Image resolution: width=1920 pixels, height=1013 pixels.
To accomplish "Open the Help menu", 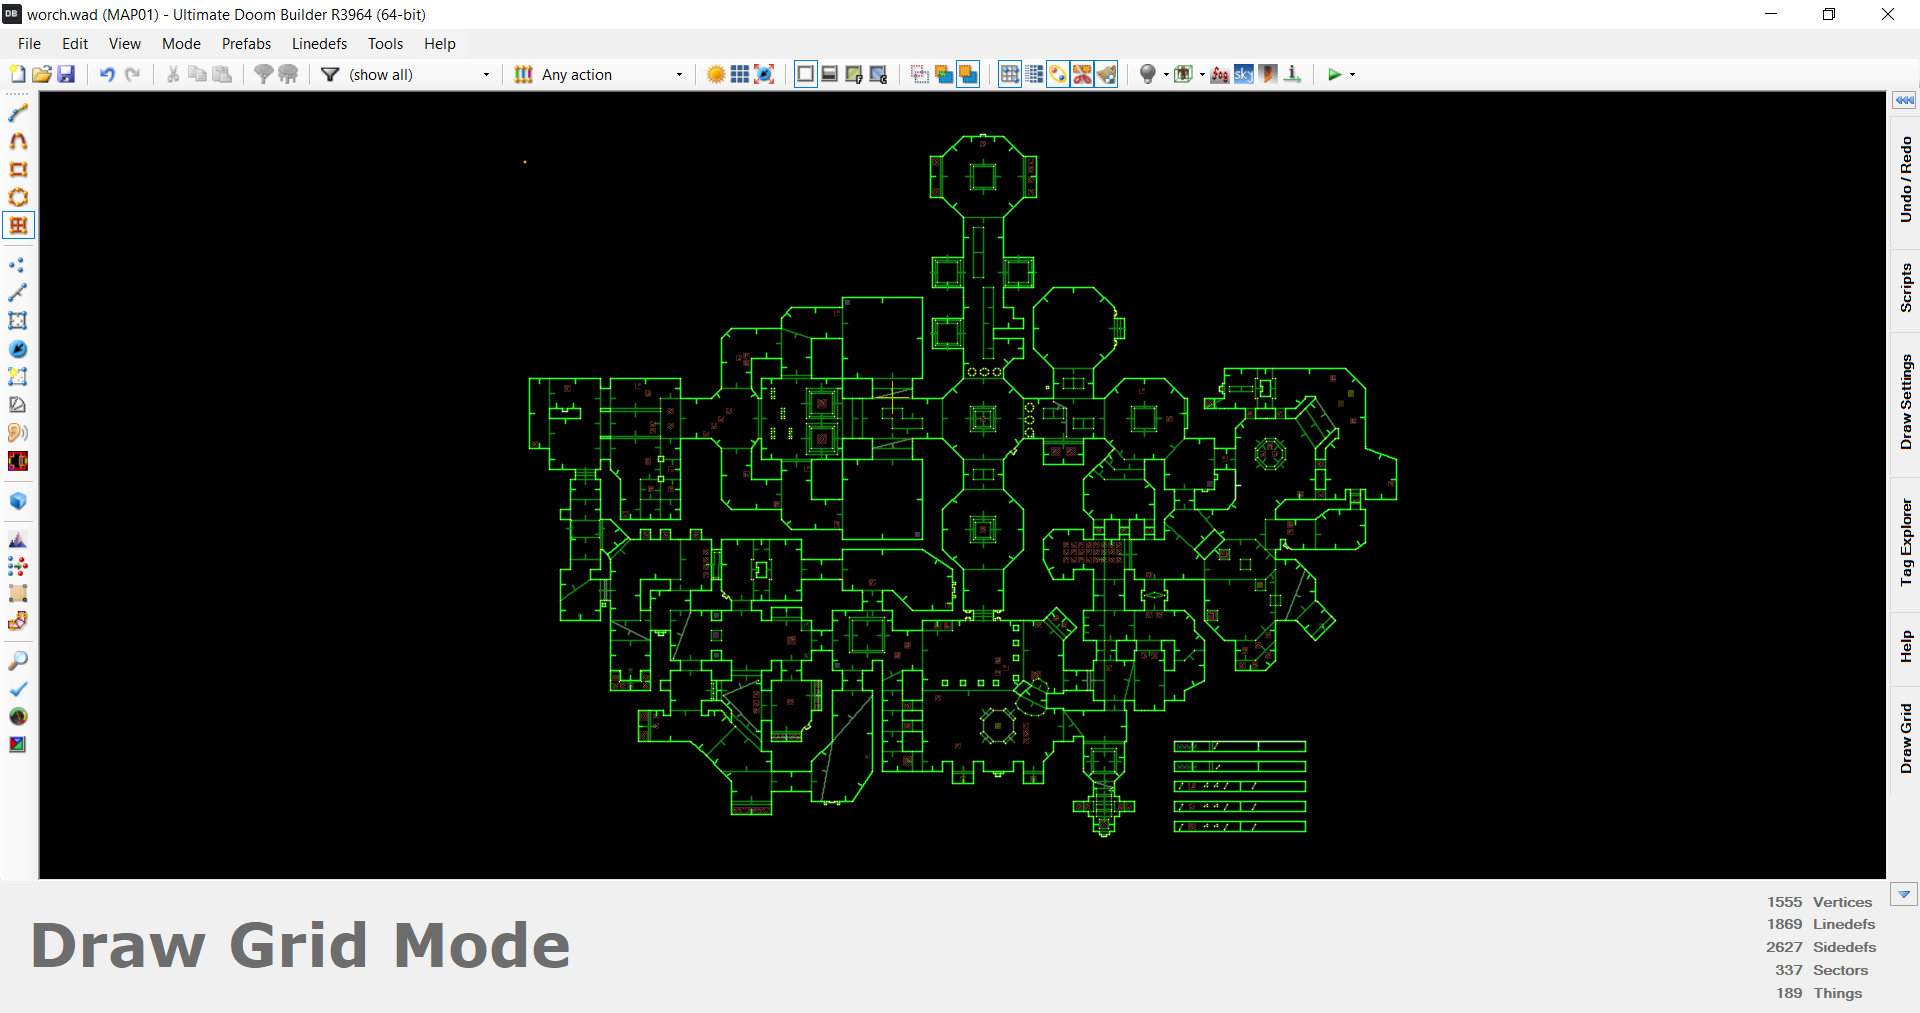I will [x=439, y=44].
